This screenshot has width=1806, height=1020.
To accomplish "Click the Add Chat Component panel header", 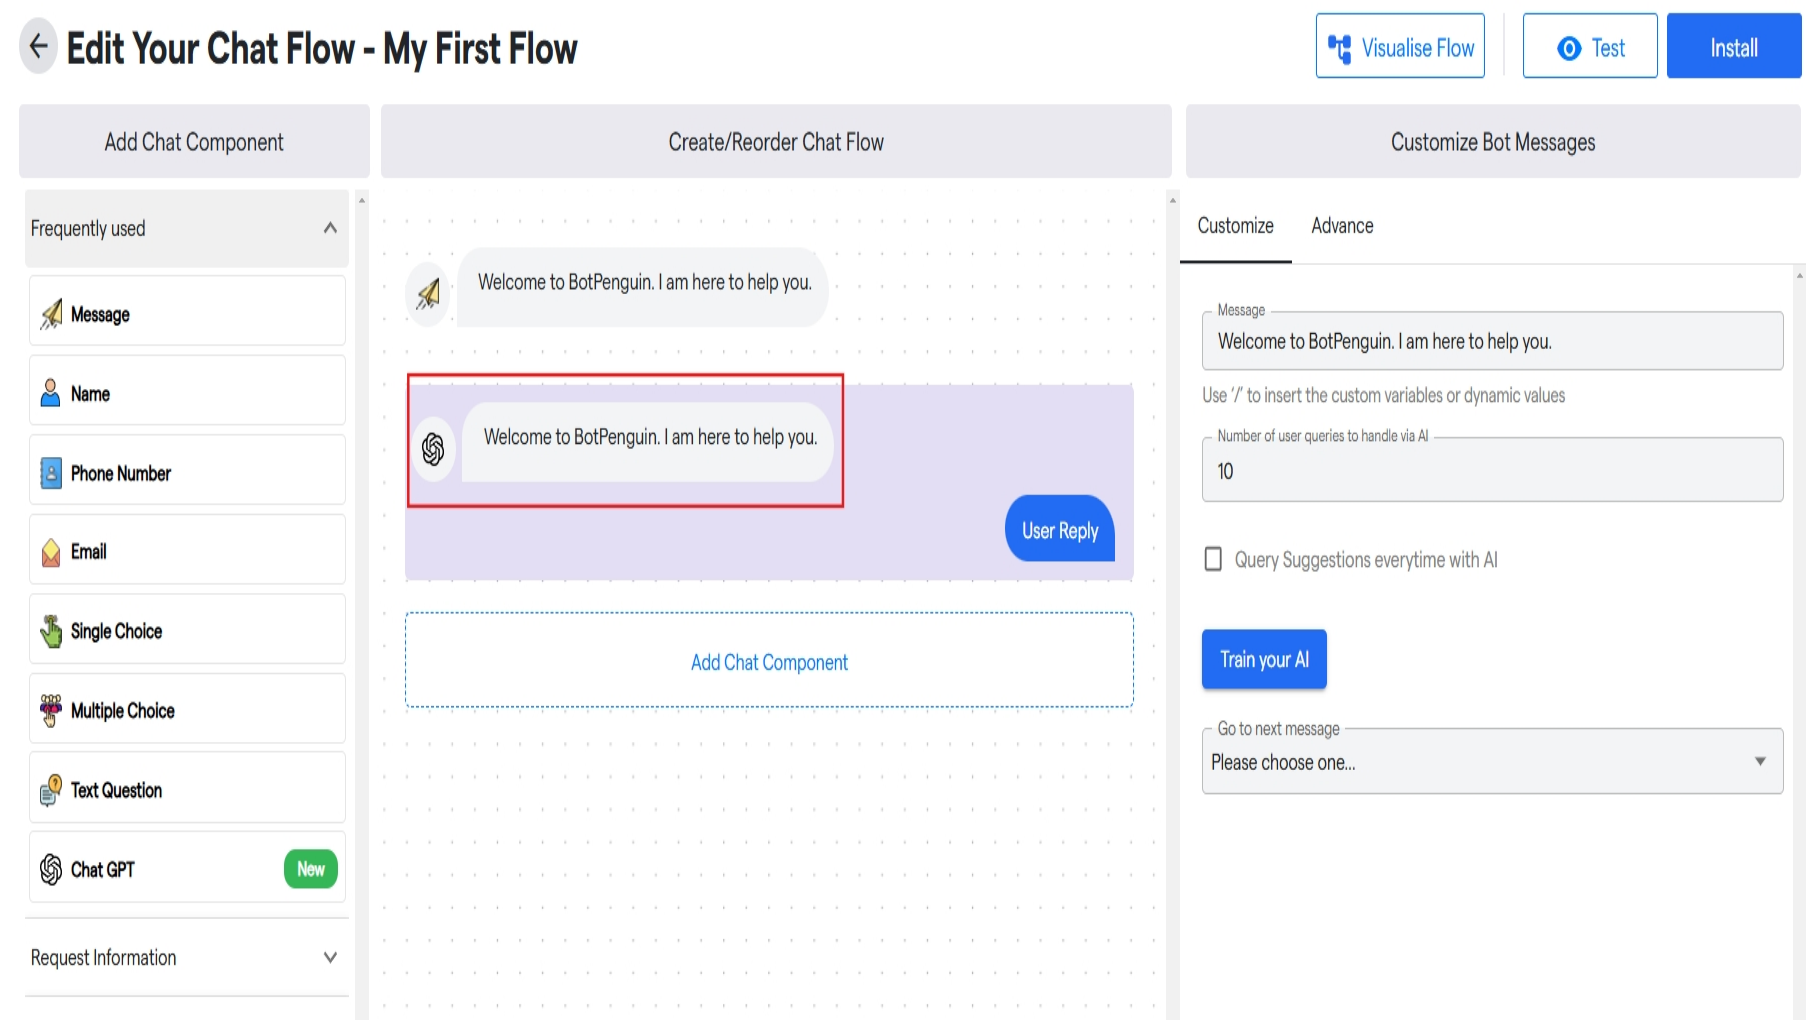I will 194,142.
